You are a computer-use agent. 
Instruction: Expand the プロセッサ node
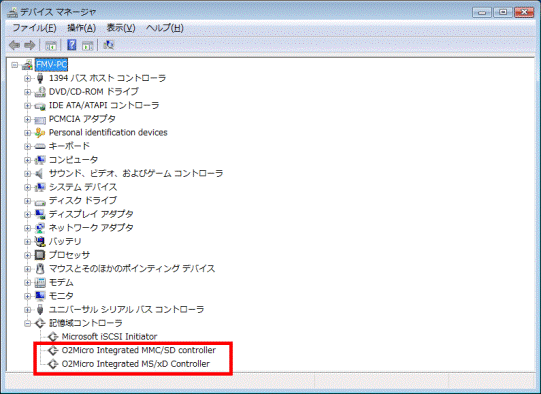27,255
